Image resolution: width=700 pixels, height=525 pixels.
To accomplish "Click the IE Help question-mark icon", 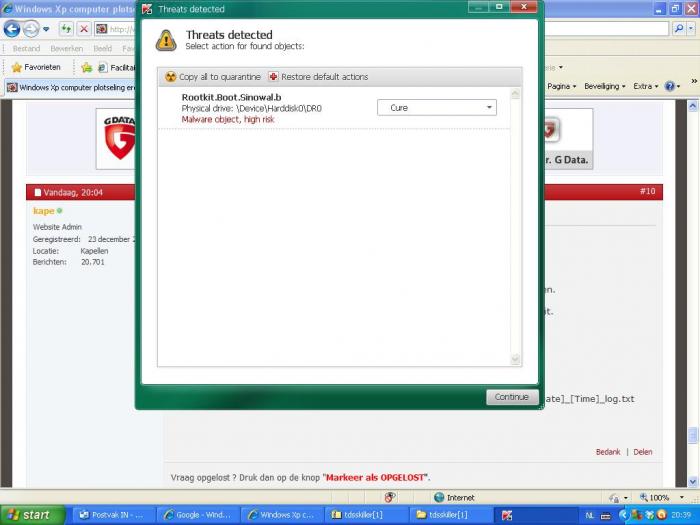I will (x=670, y=86).
